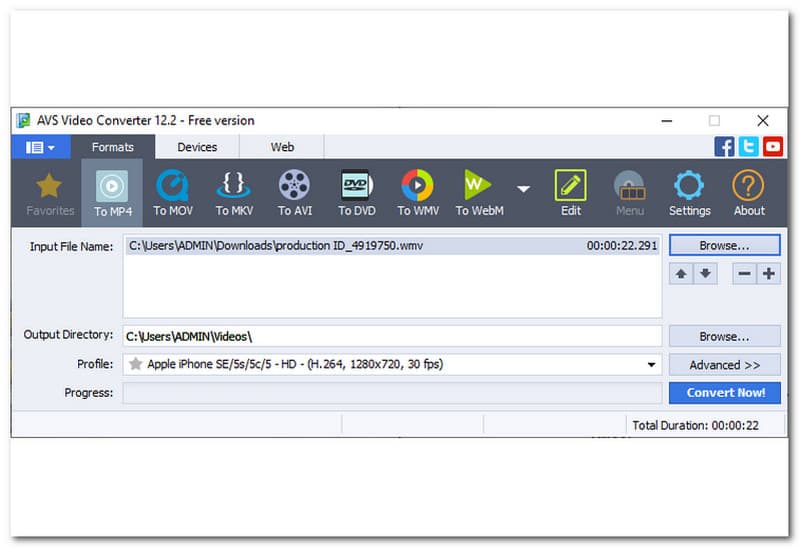Open the Favorites star icon
This screenshot has width=800, height=548.
[49, 193]
